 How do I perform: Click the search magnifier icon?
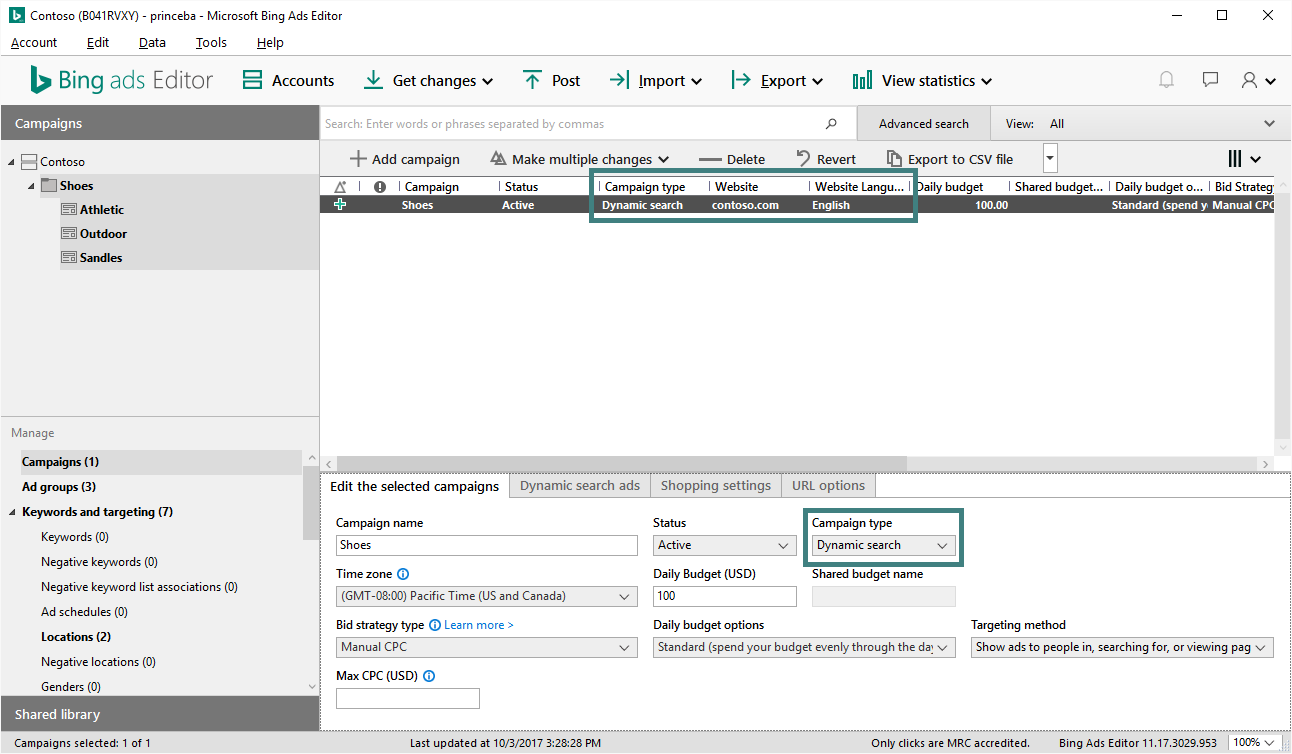tap(831, 124)
